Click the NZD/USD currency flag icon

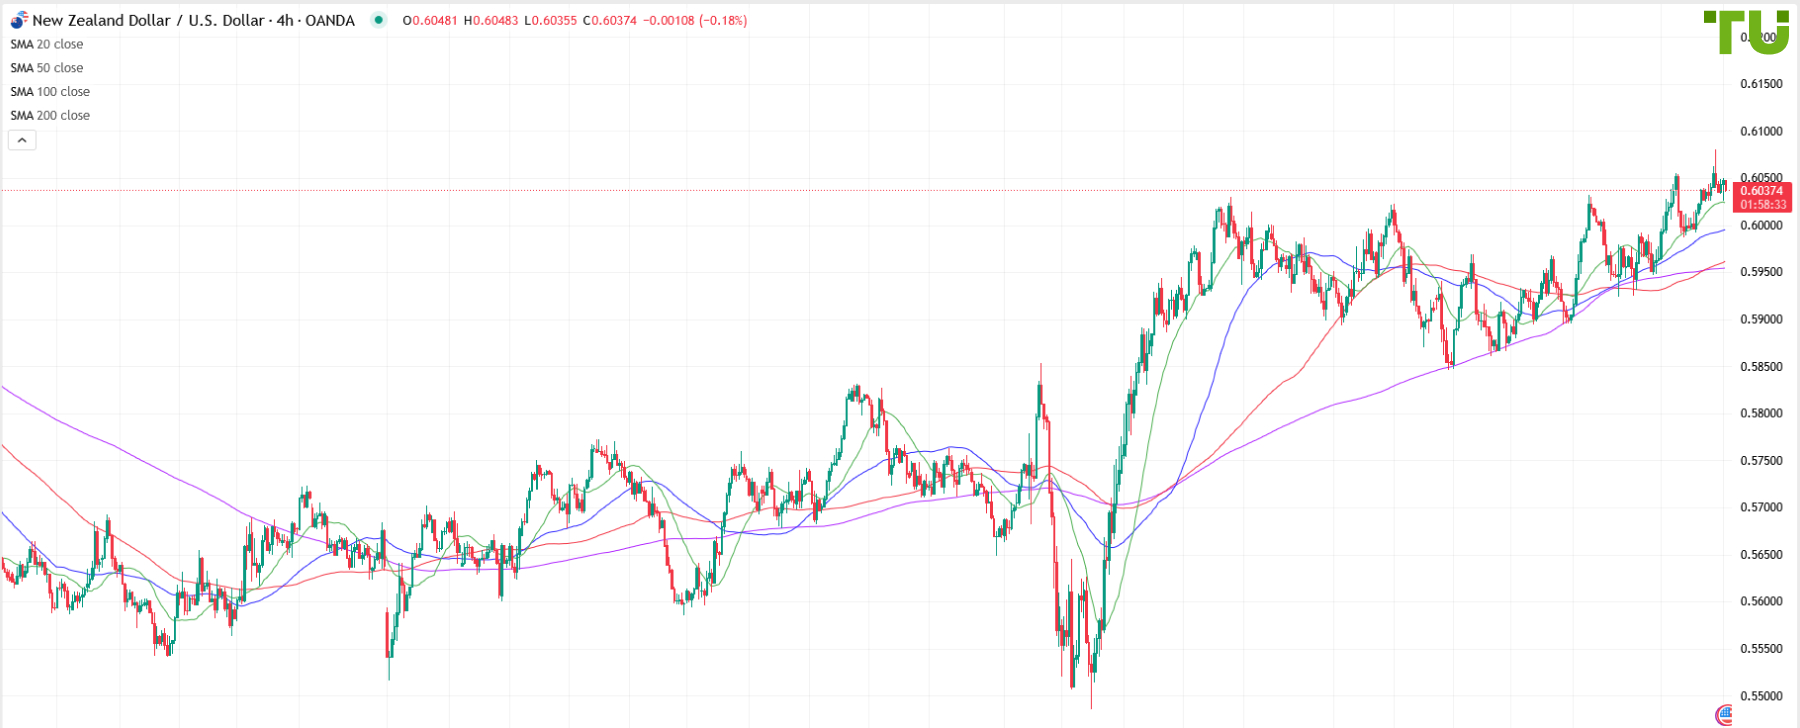point(19,20)
